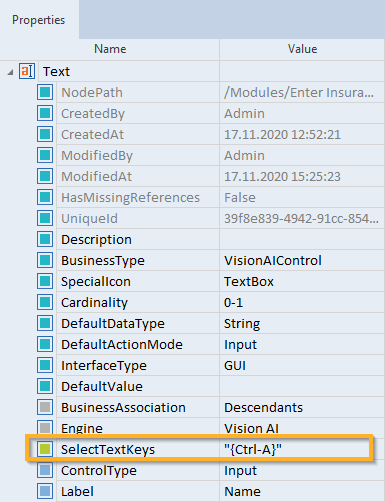Click the Value column header
Image resolution: width=385 pixels, height=502 pixels.
302,49
